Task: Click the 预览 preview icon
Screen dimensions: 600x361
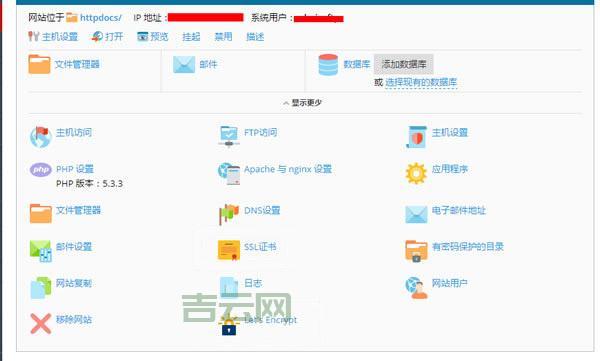Action: [x=142, y=36]
